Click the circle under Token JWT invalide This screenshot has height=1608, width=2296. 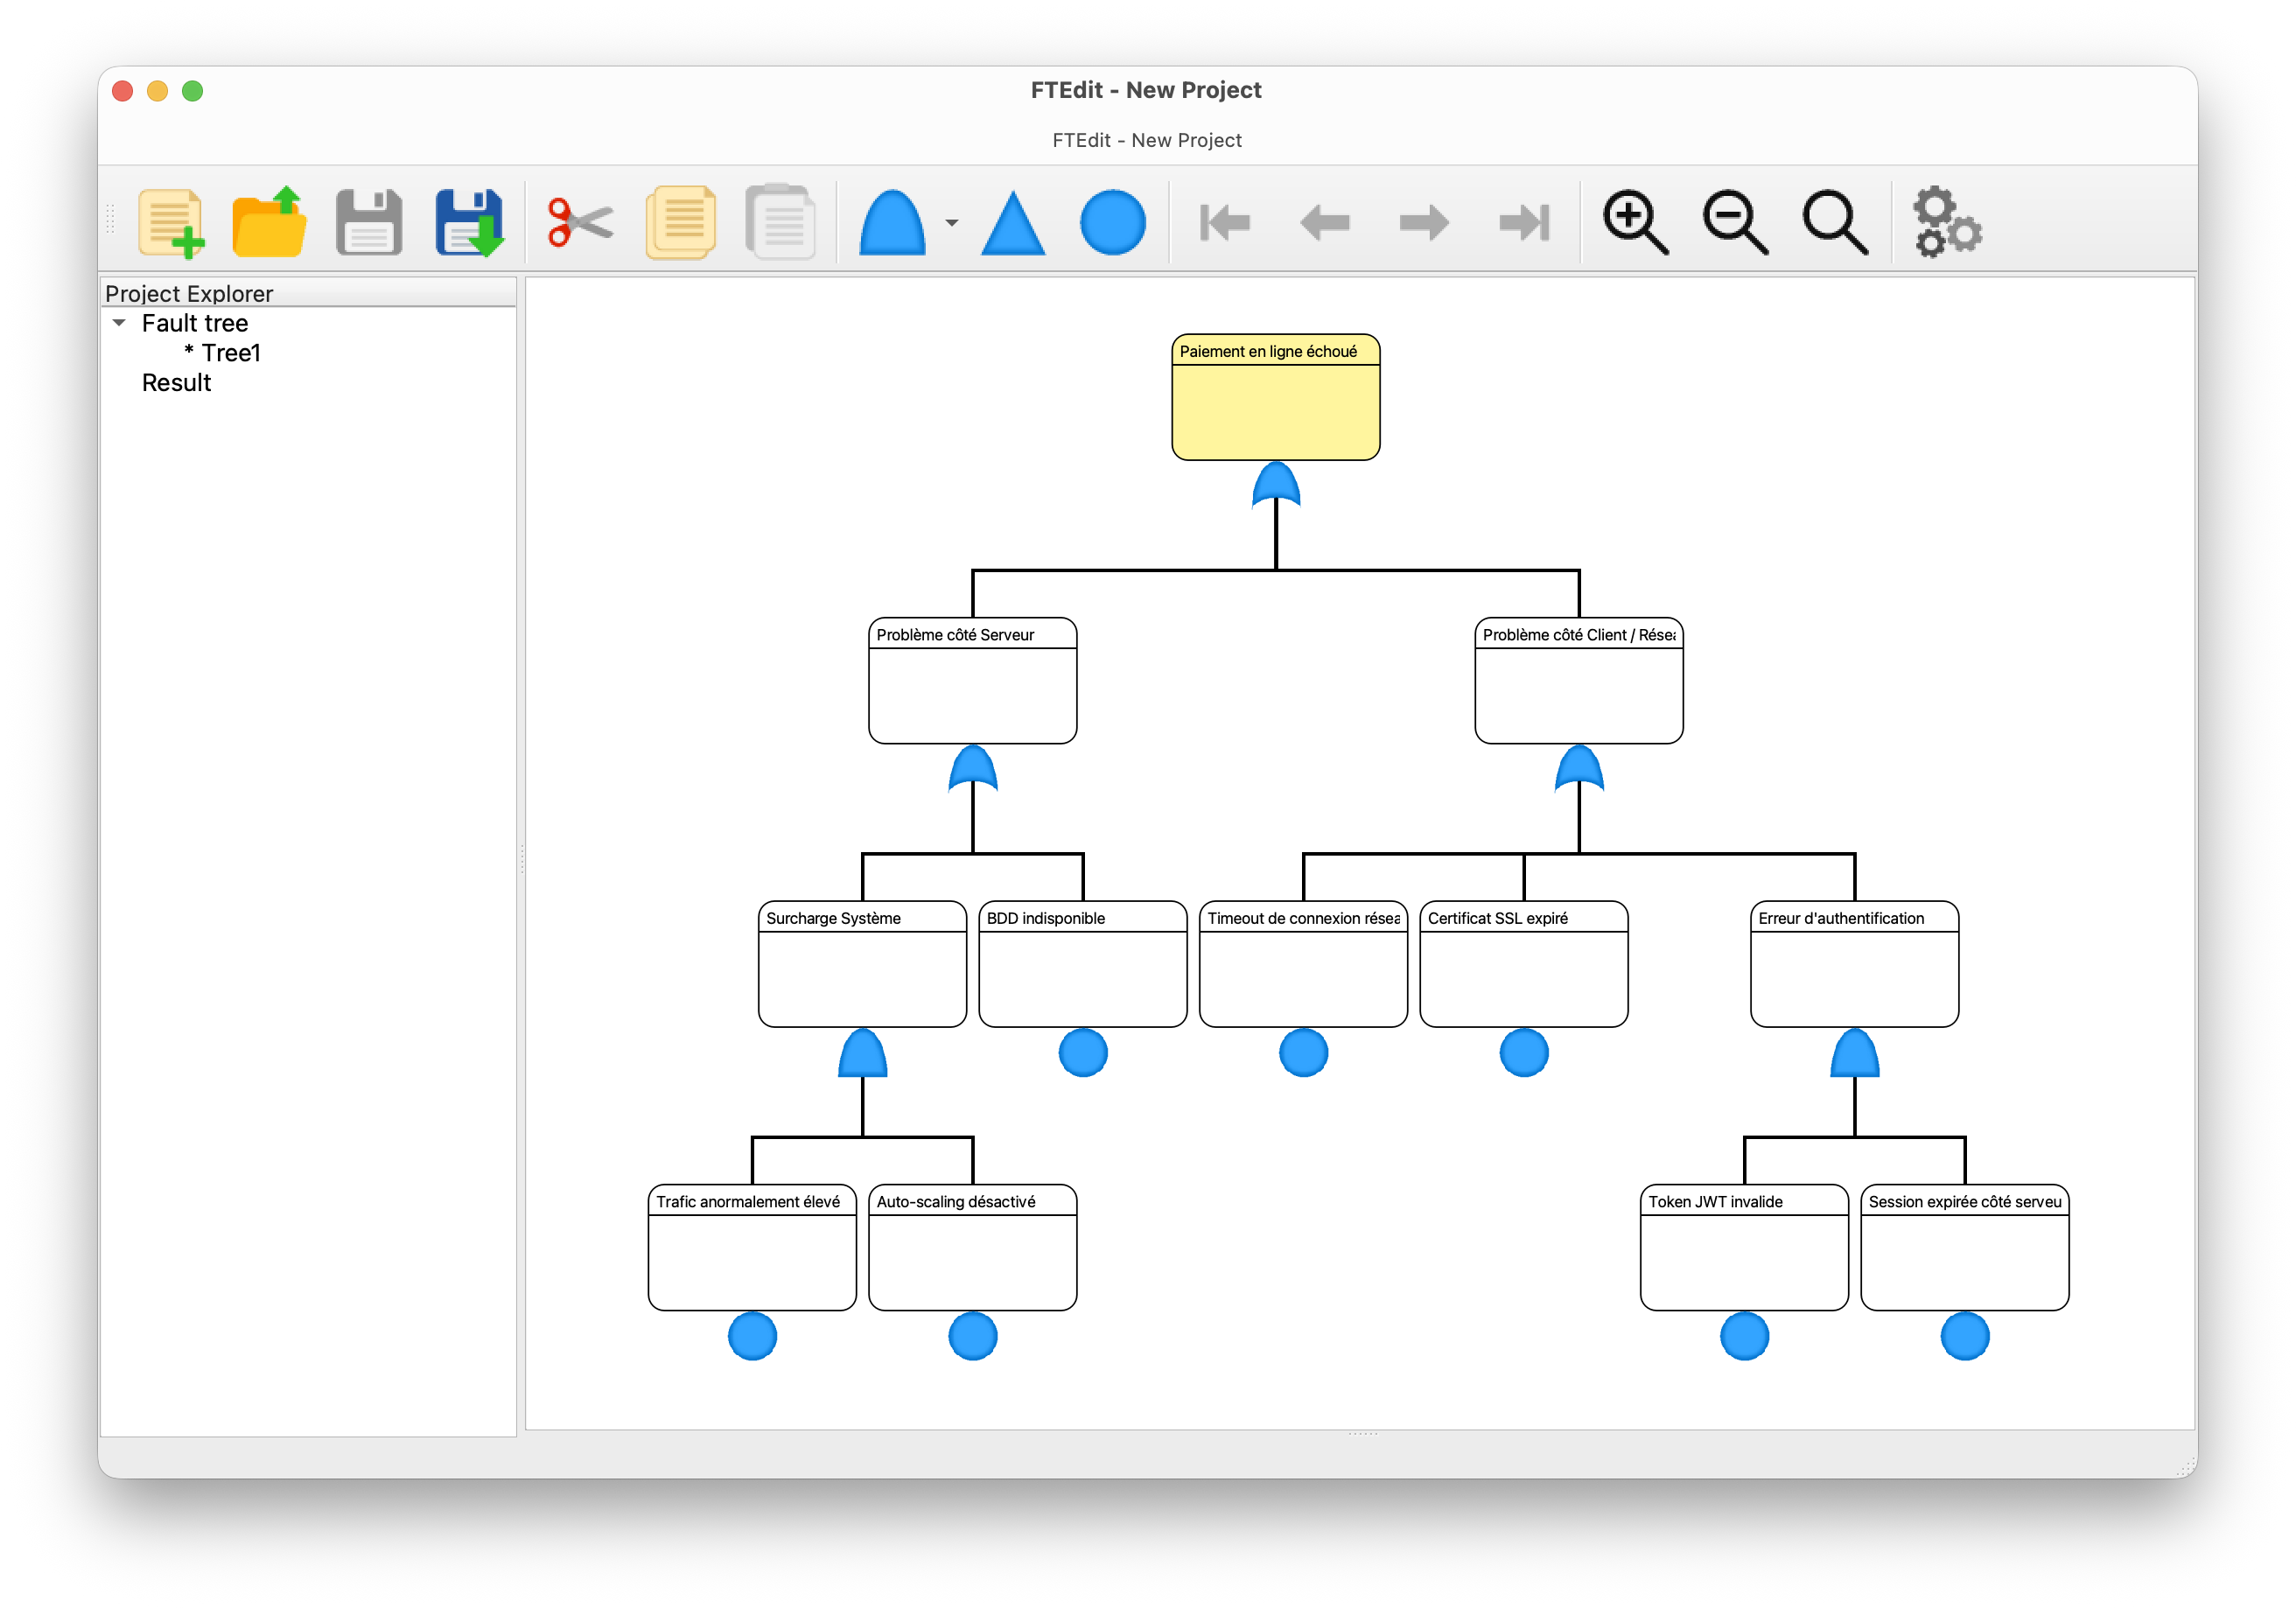1745,1336
